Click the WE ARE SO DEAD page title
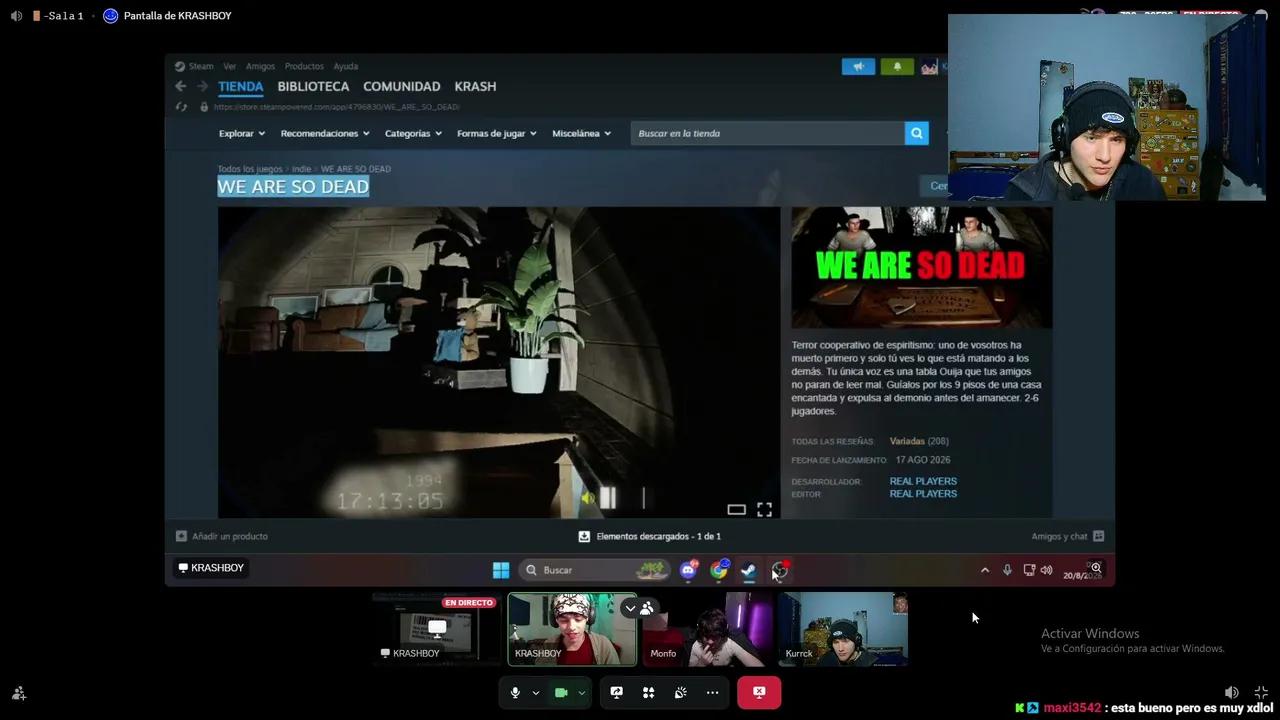This screenshot has height=720, width=1280. tap(293, 187)
